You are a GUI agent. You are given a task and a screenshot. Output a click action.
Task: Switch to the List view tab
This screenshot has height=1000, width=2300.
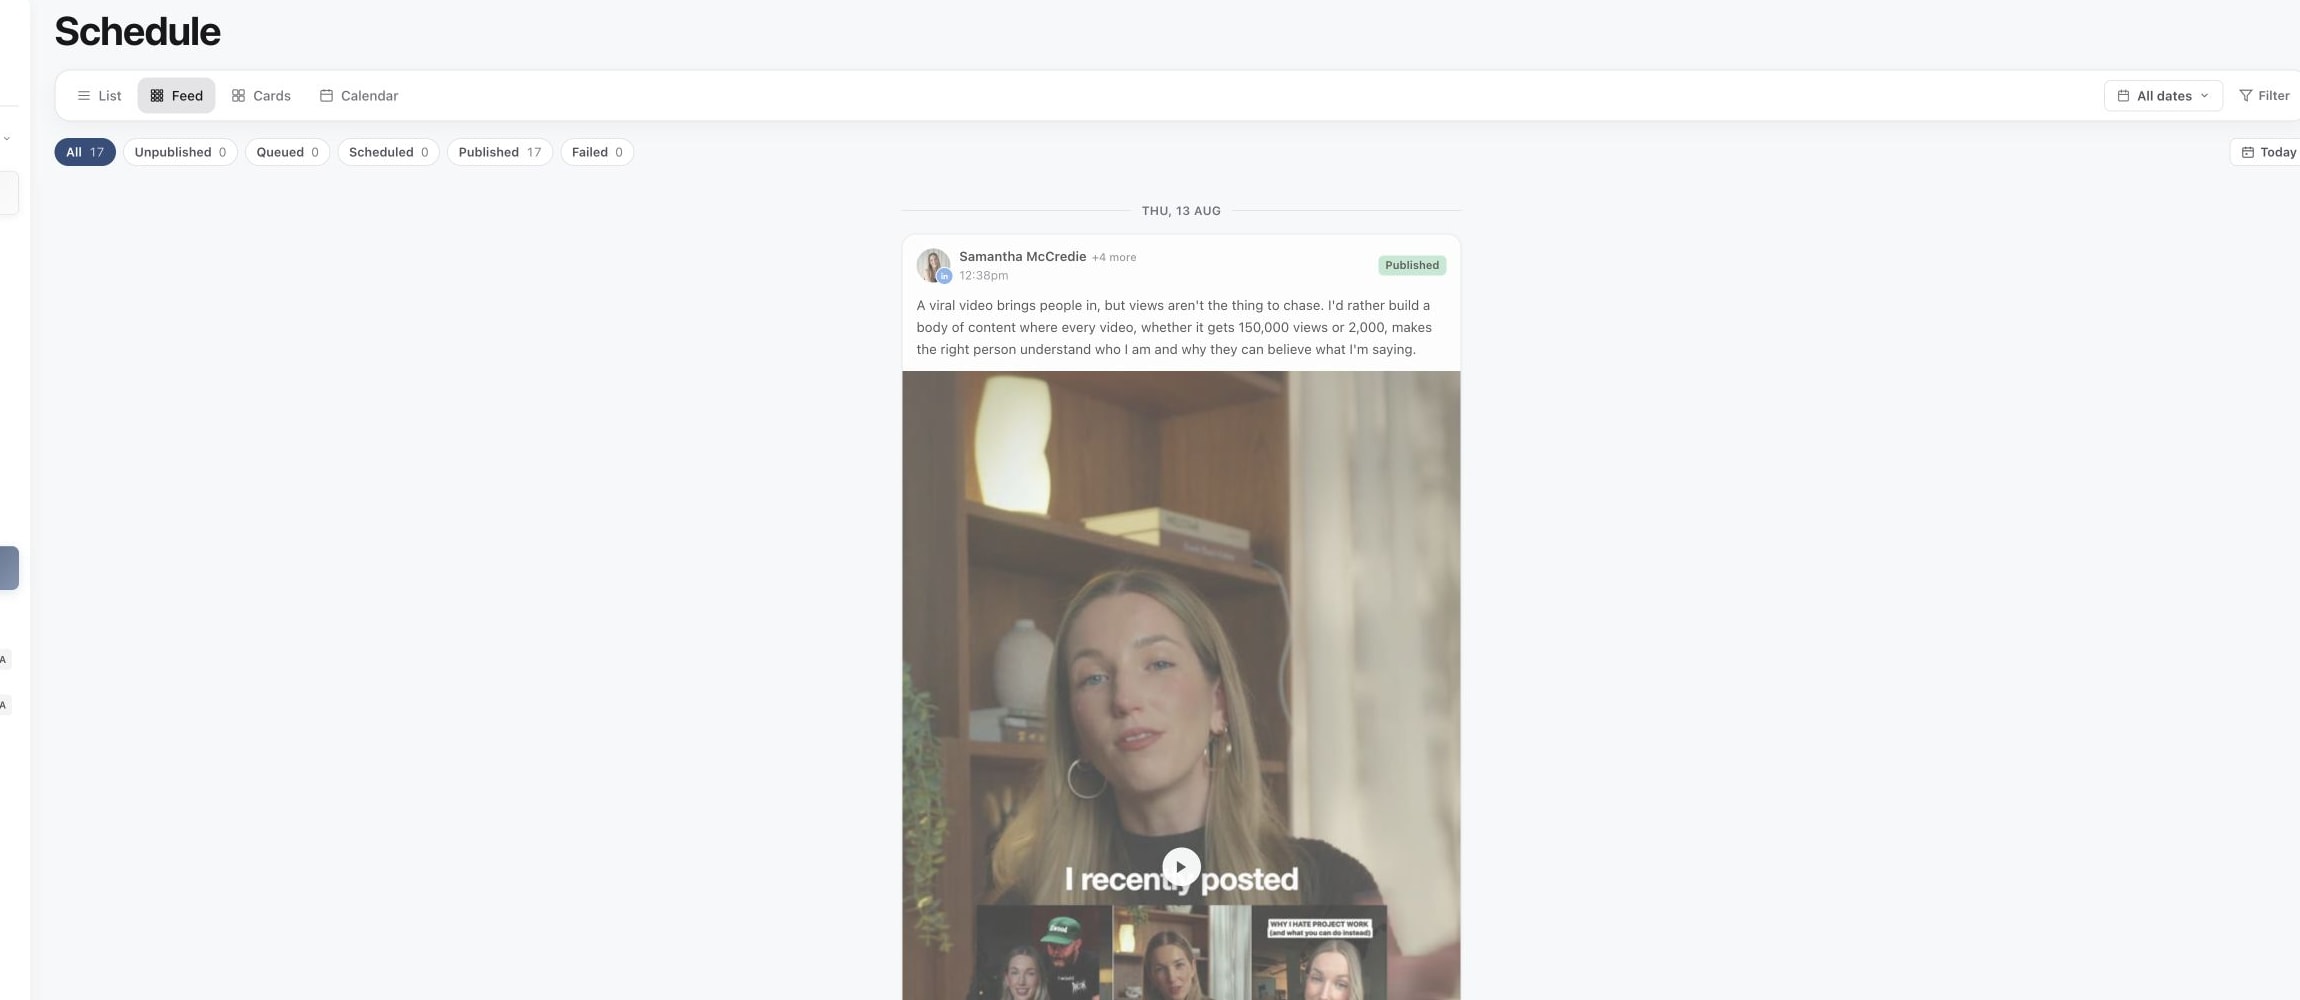pyautogui.click(x=99, y=96)
